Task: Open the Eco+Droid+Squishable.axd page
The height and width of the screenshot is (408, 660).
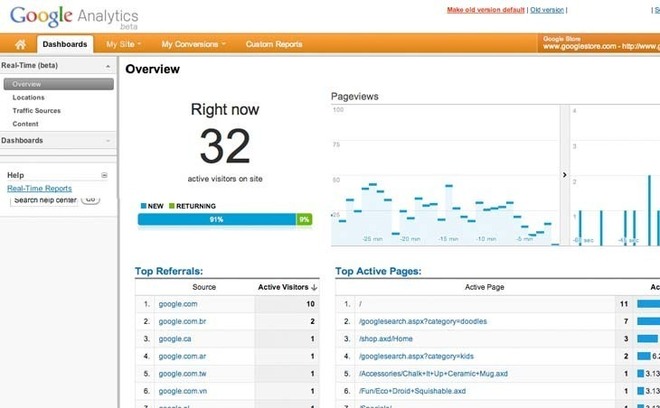Action: point(412,391)
